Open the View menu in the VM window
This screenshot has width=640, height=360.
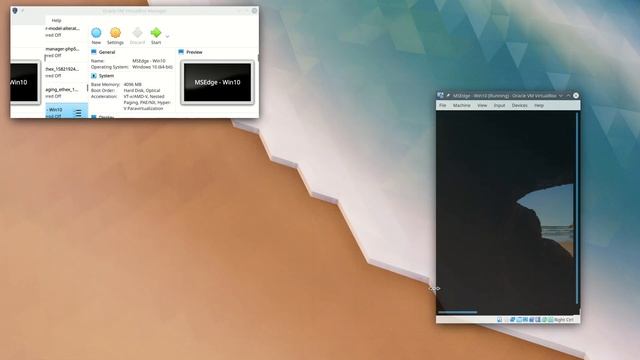click(x=482, y=105)
